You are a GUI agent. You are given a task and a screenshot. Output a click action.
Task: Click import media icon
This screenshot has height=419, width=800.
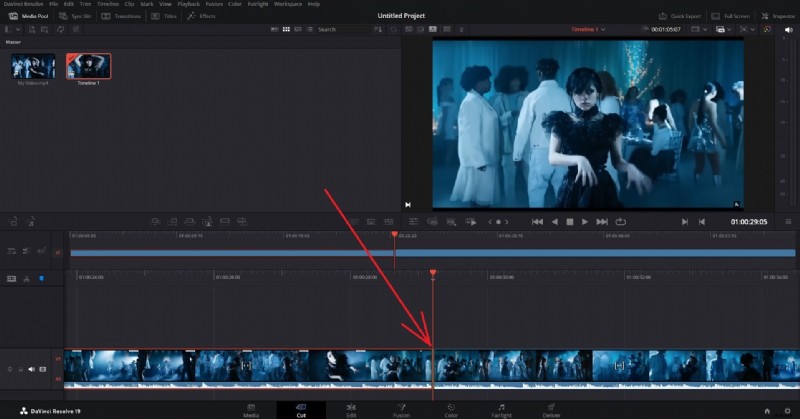[x=32, y=30]
